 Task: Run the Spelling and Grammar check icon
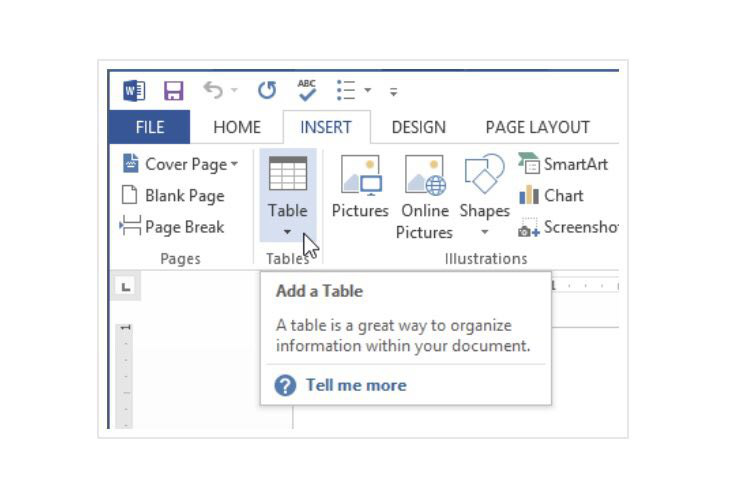tap(306, 91)
